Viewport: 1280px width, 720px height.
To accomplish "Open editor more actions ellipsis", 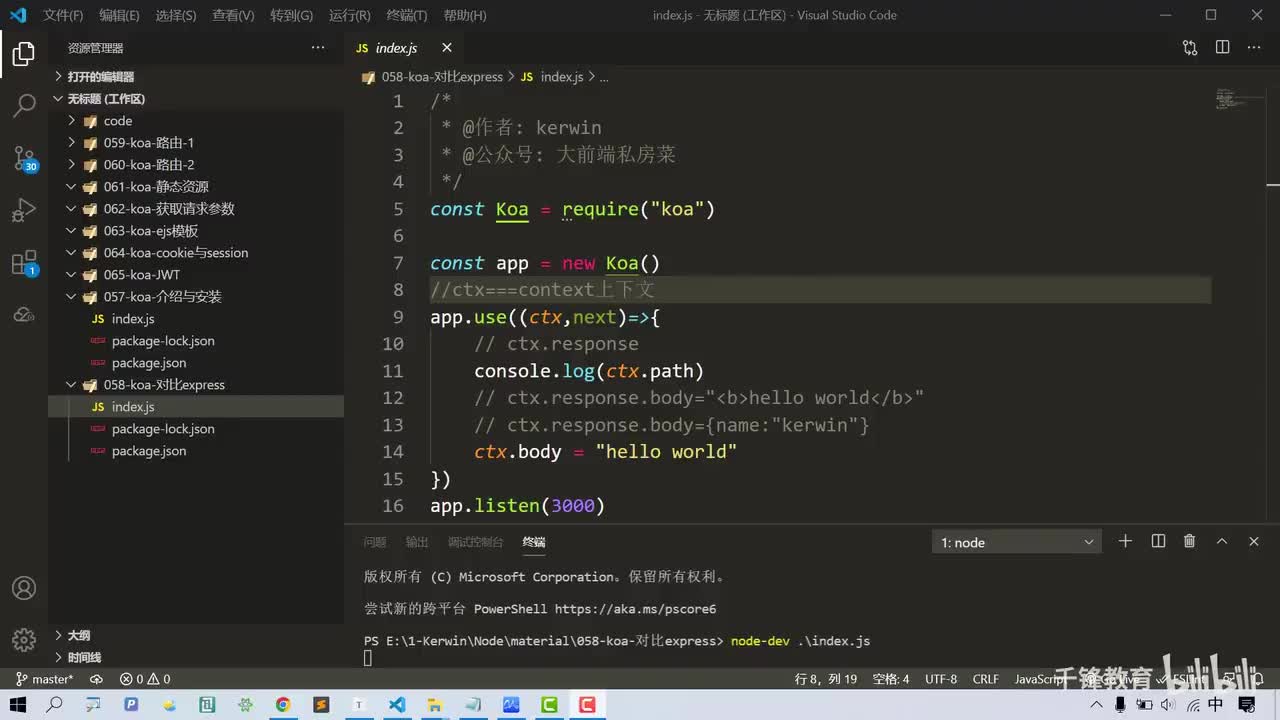I will point(1254,48).
